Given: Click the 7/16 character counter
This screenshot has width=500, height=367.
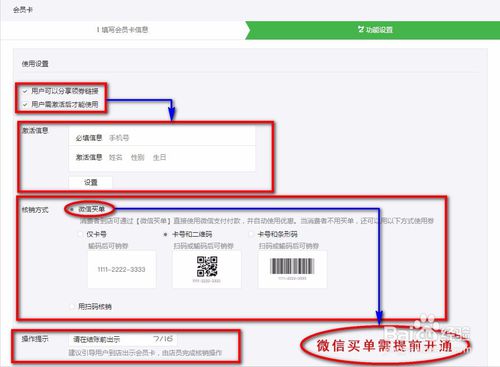Looking at the screenshot, I should pyautogui.click(x=163, y=339).
